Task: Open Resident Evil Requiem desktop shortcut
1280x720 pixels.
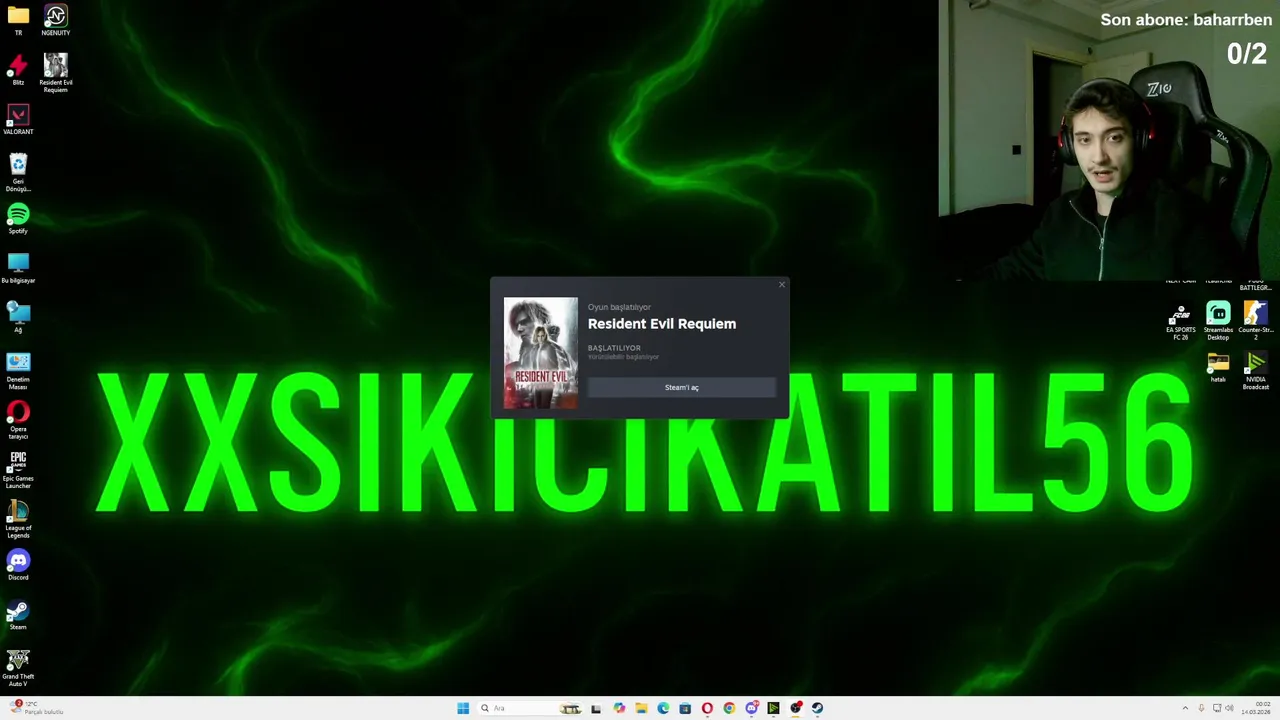Action: pyautogui.click(x=56, y=73)
